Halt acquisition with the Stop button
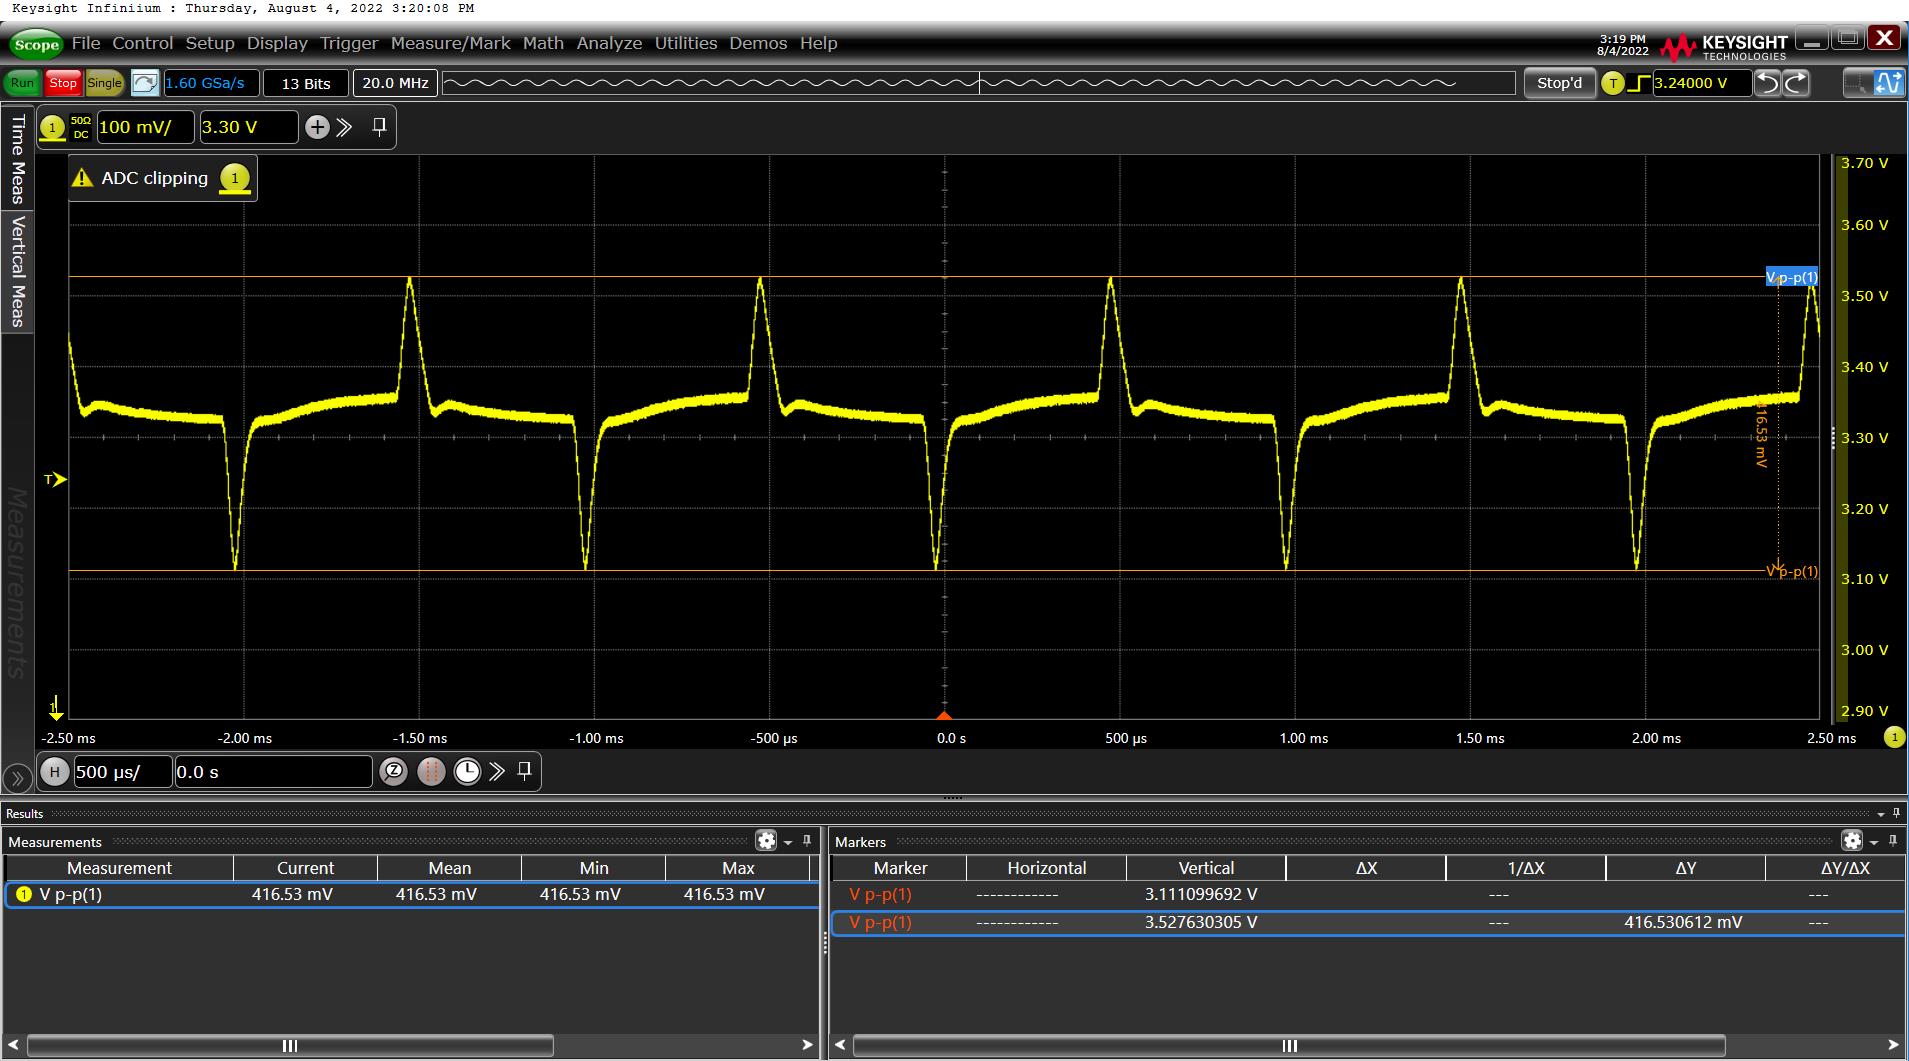This screenshot has width=1909, height=1061. 63,83
